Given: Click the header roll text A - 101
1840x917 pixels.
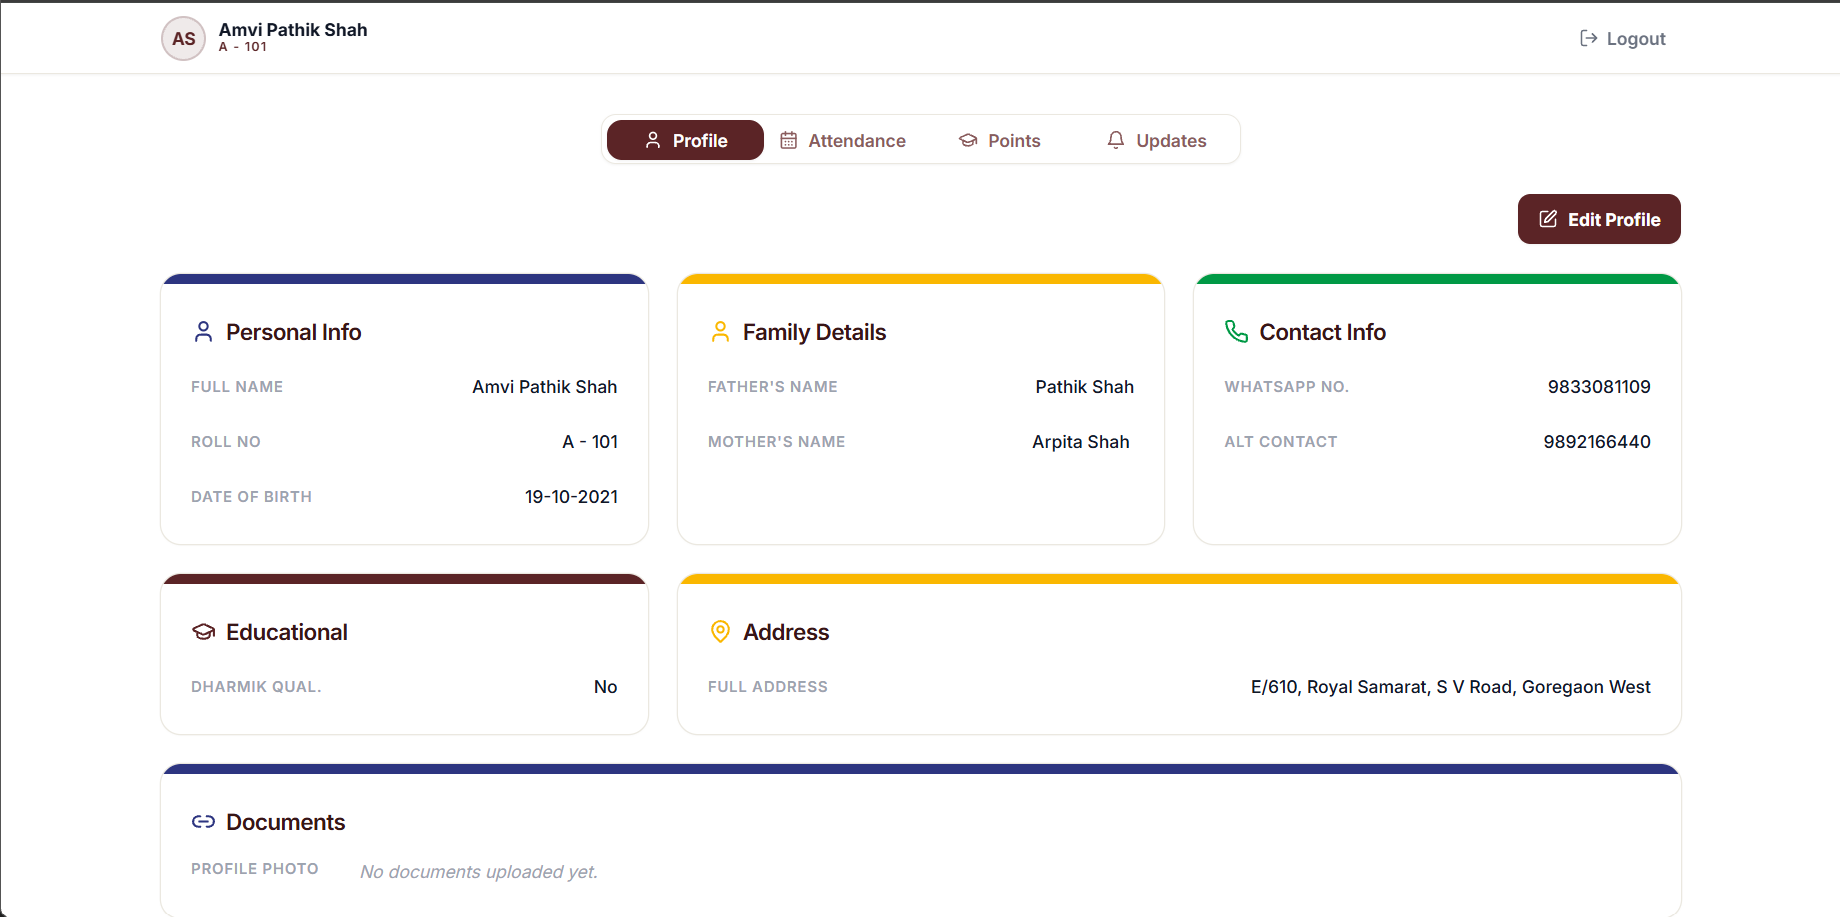Looking at the screenshot, I should 243,47.
